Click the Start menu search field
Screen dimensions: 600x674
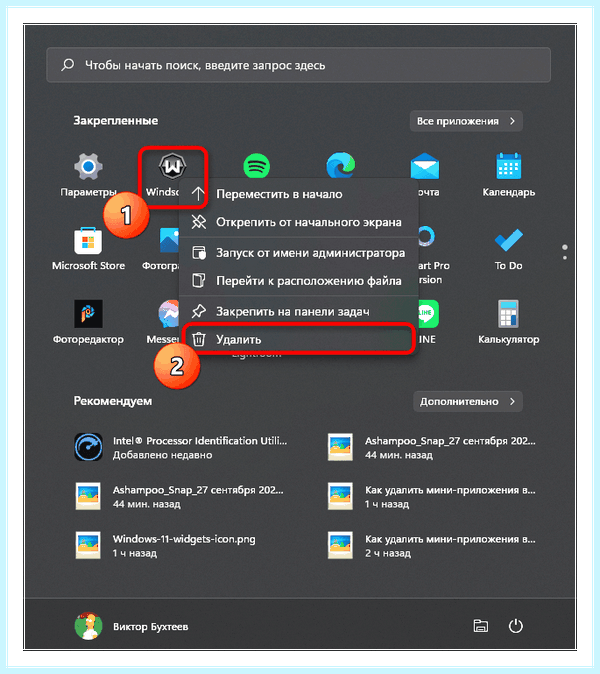pos(298,65)
